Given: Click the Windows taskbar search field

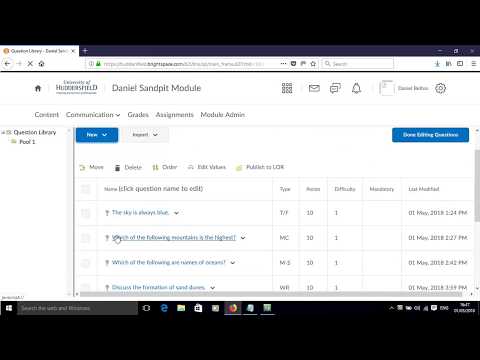Looking at the screenshot, I should (x=77, y=308).
